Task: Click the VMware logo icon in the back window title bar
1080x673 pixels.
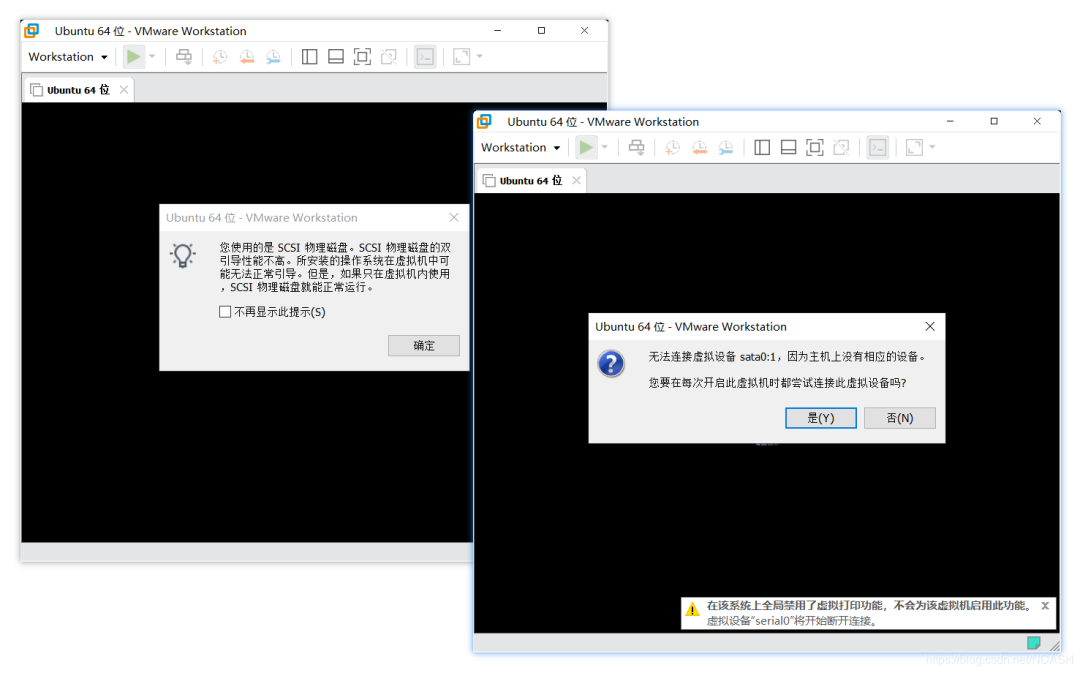Action: [x=32, y=30]
